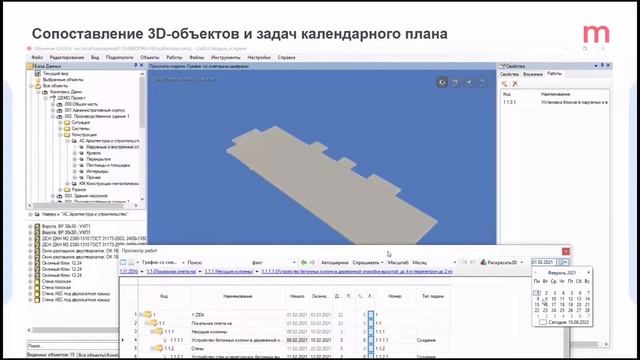Click the rightmost icon in 3D viewport toolbar

coord(482,82)
